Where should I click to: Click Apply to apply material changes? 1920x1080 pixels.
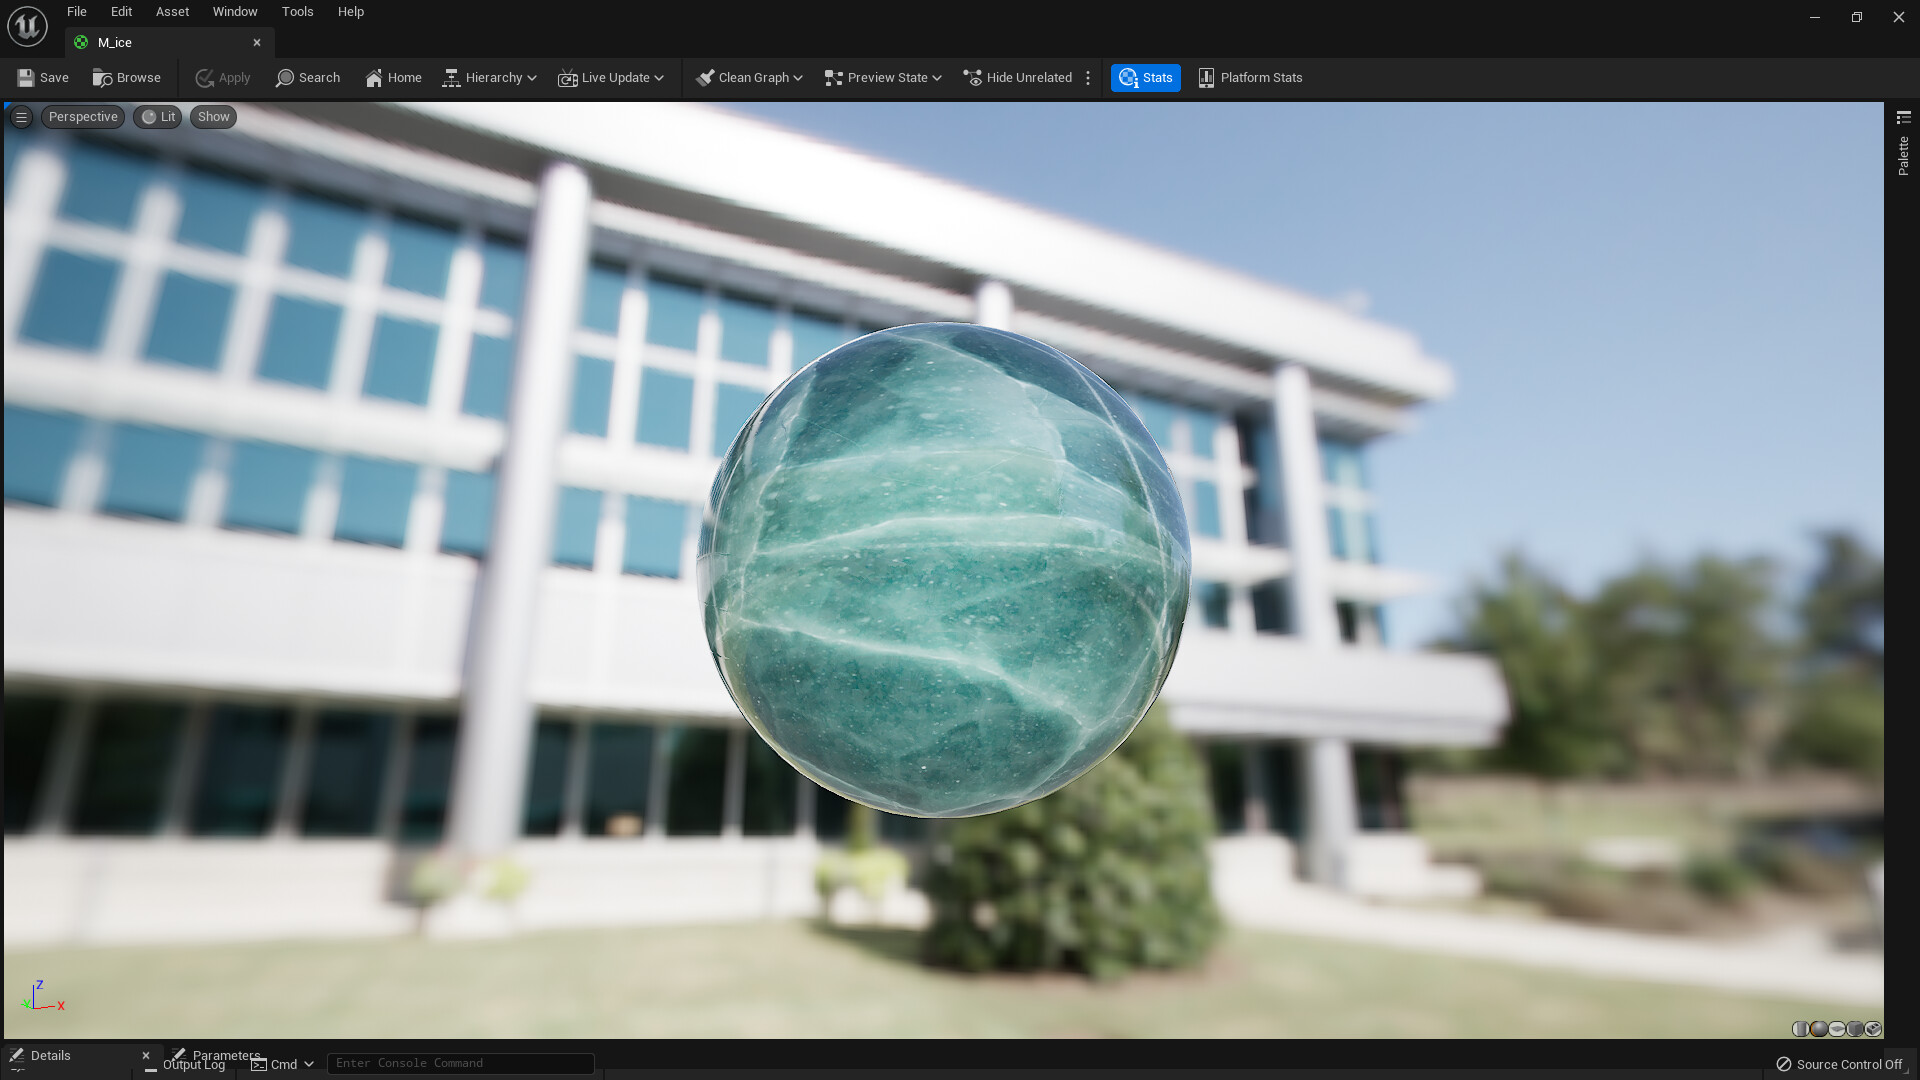coord(221,77)
